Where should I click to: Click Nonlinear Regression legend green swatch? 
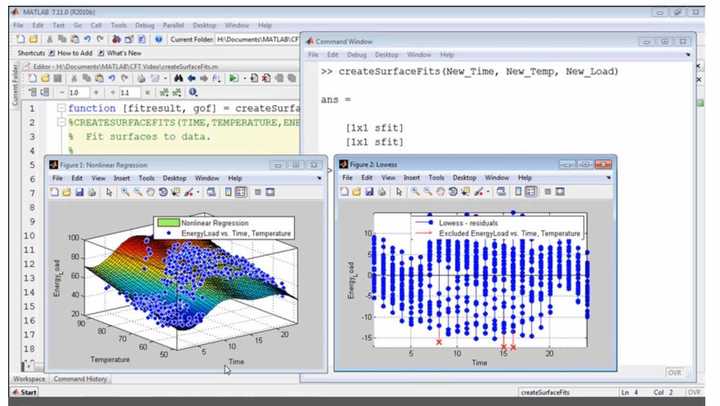coord(168,223)
